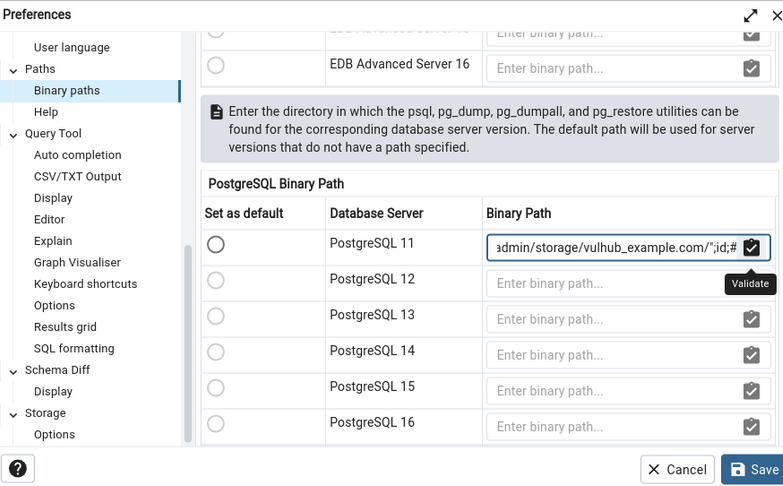Focus the PostgreSQL 13 binary path field
This screenshot has height=486, width=783.
[x=628, y=319]
